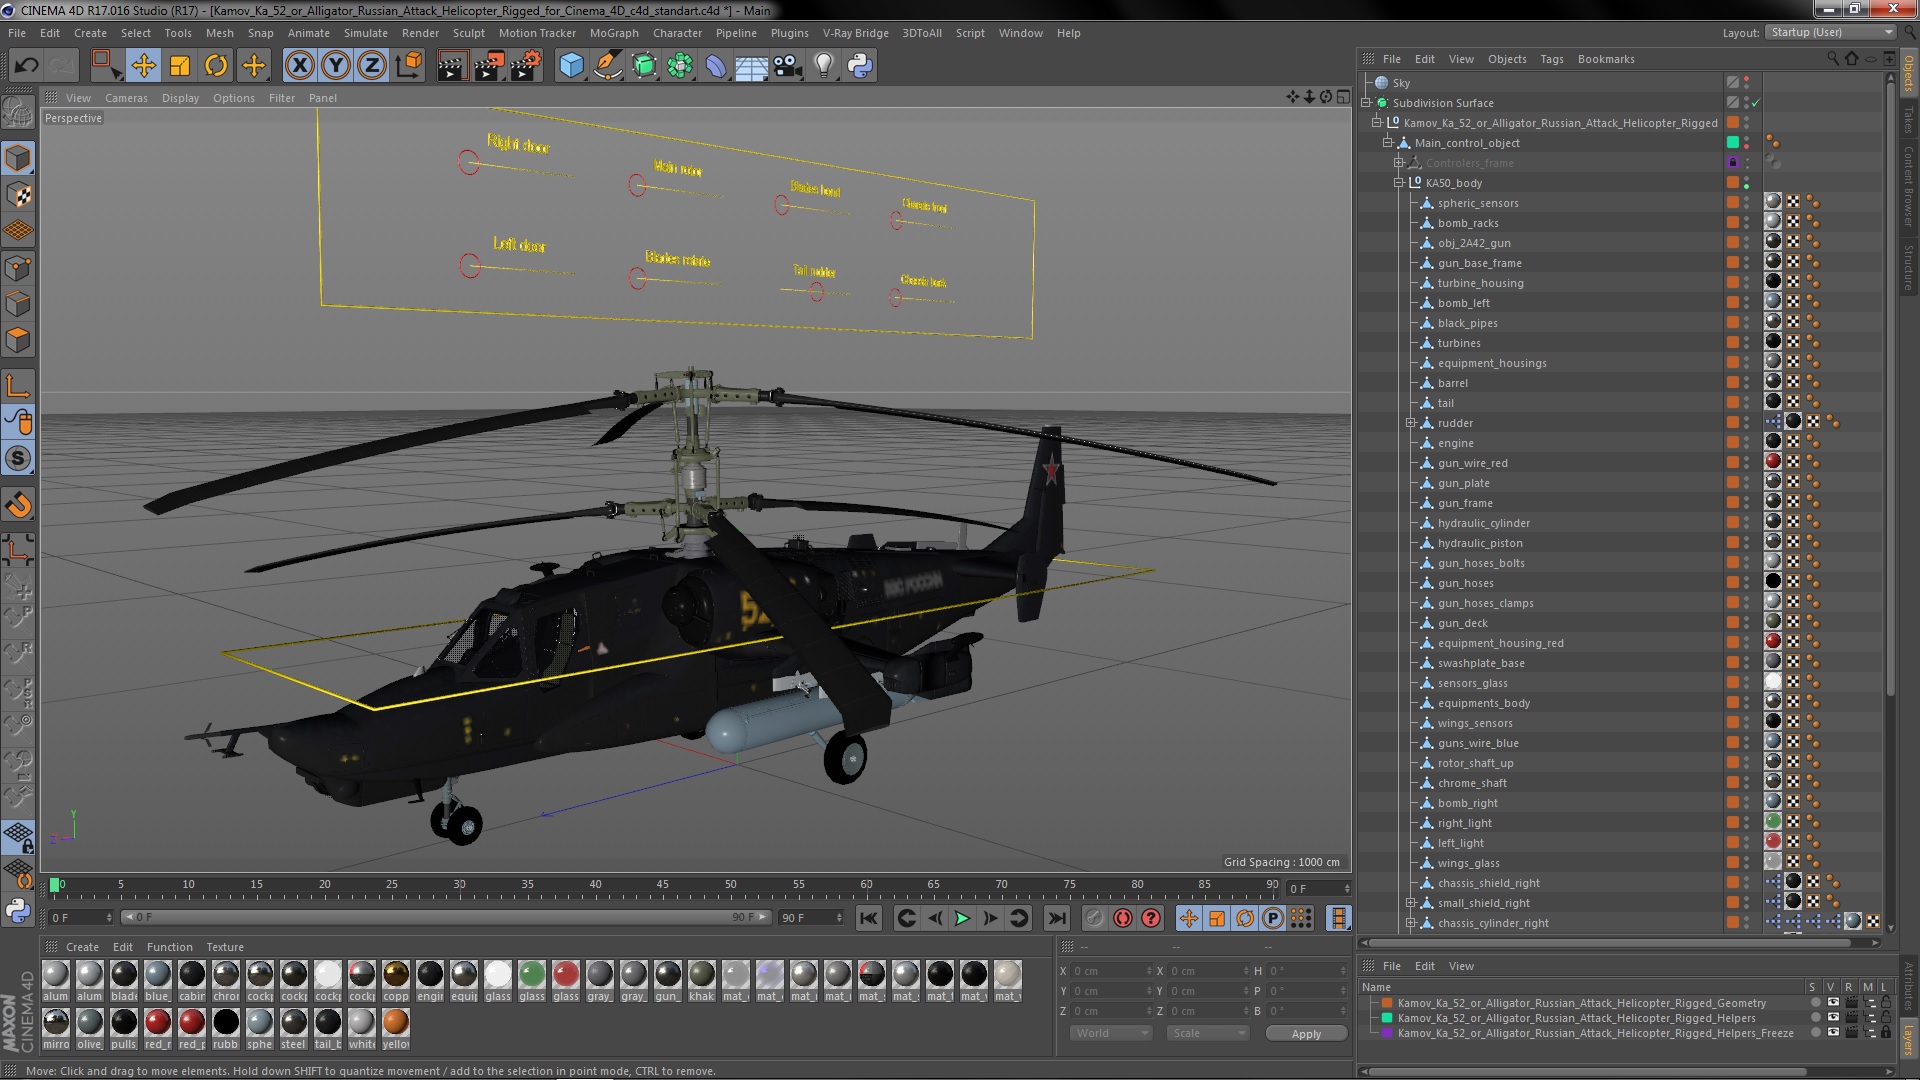This screenshot has width=1920, height=1080.
Task: Add a Cube primitive object
Action: pyautogui.click(x=571, y=66)
